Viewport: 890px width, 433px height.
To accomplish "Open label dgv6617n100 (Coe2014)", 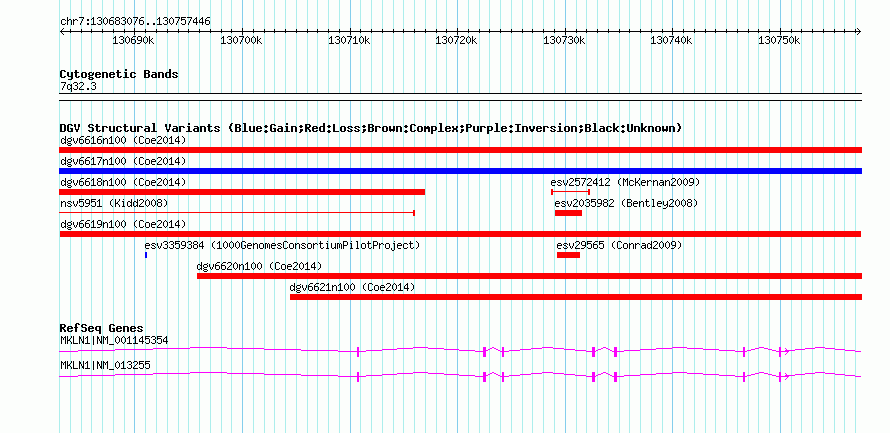I will point(123,161).
